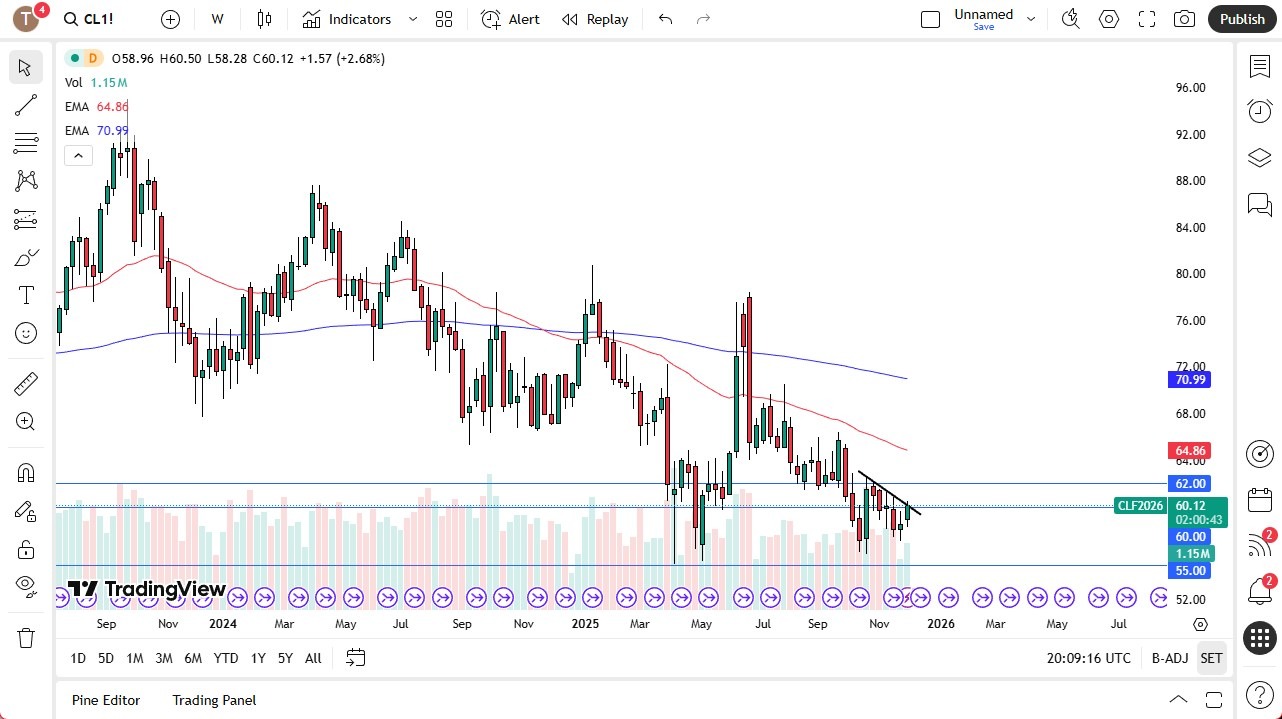Take a chart snapshot with camera icon
The width and height of the screenshot is (1282, 719).
pyautogui.click(x=1184, y=19)
